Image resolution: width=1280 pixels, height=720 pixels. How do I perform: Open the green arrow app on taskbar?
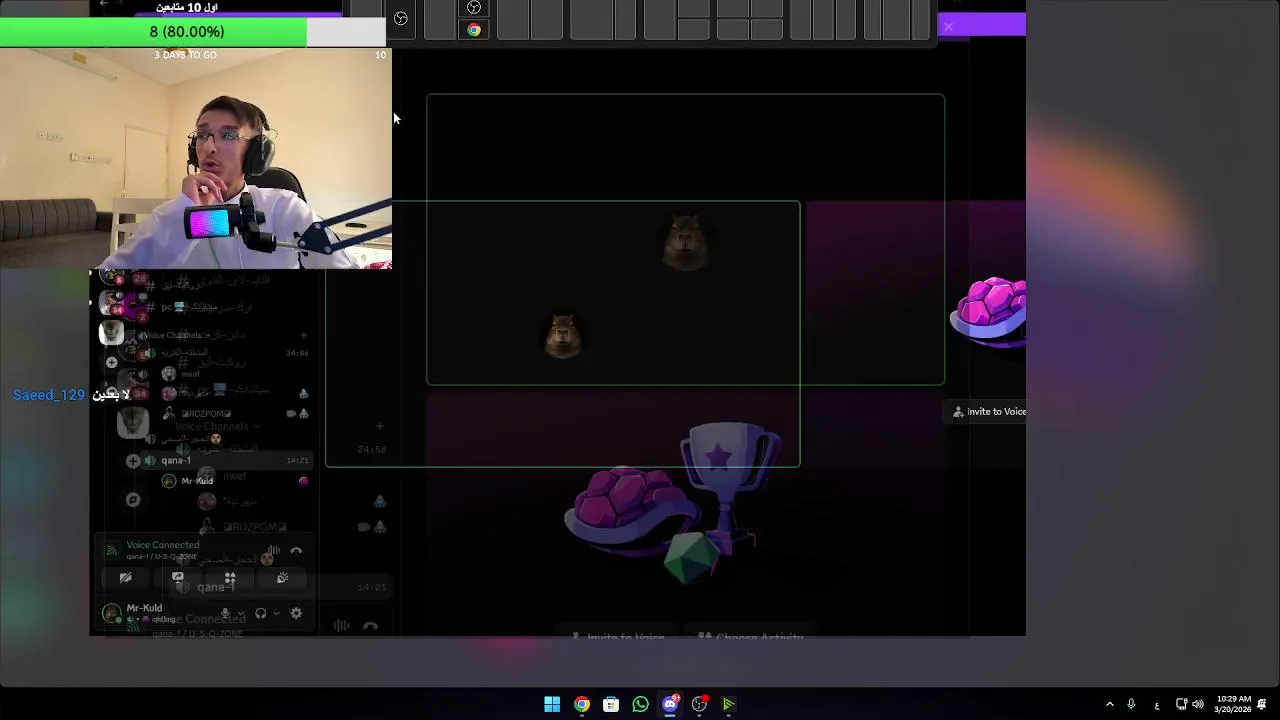tap(729, 704)
